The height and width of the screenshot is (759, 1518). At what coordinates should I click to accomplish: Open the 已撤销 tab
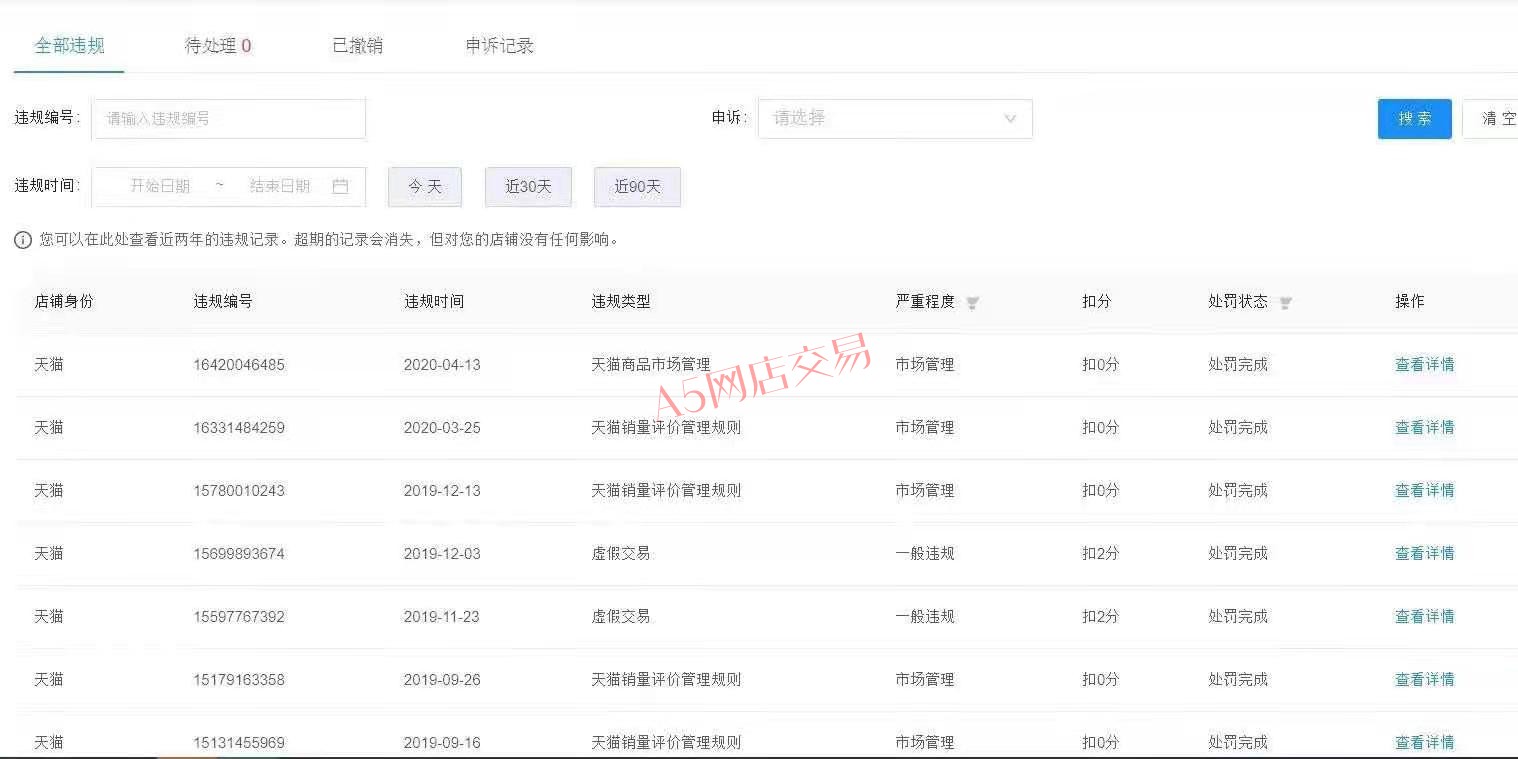357,46
